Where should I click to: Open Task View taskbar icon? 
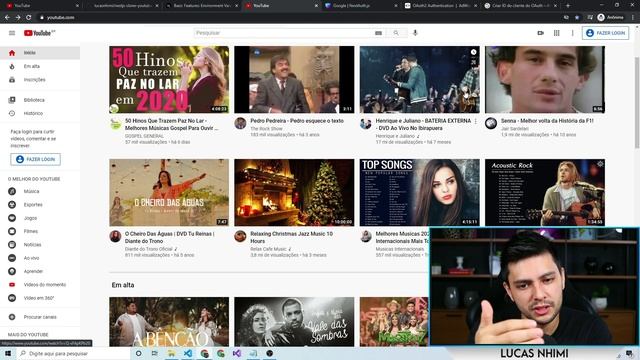point(155,353)
